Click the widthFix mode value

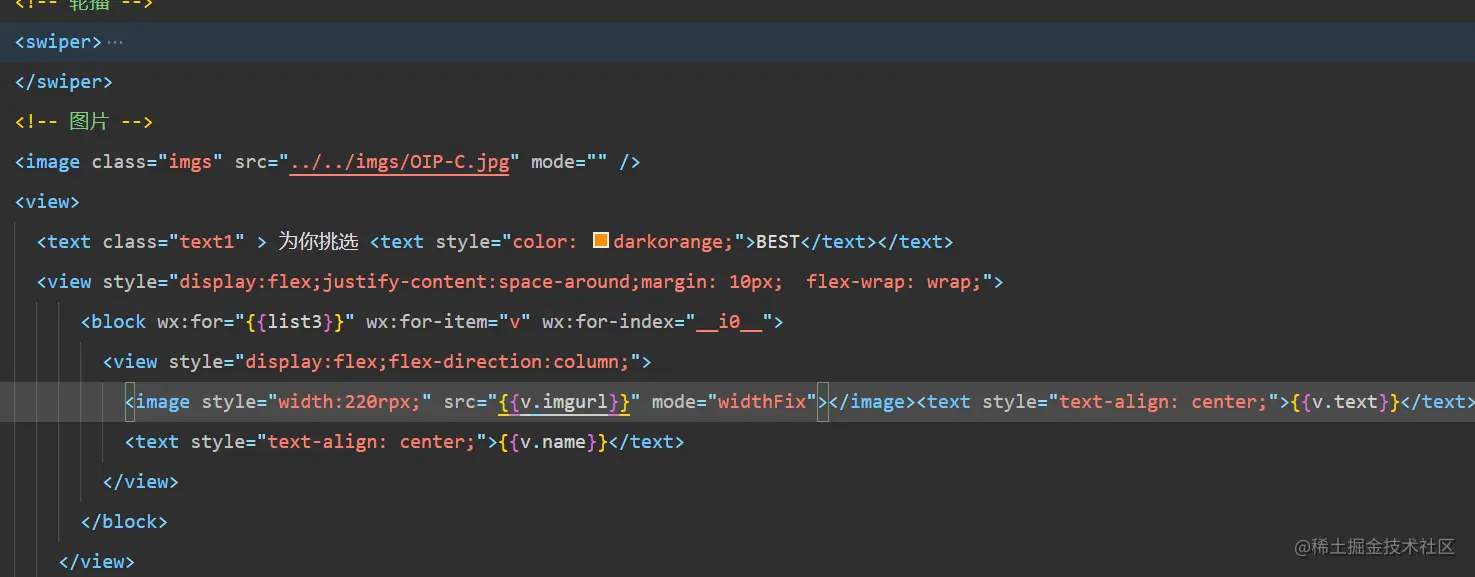click(762, 402)
